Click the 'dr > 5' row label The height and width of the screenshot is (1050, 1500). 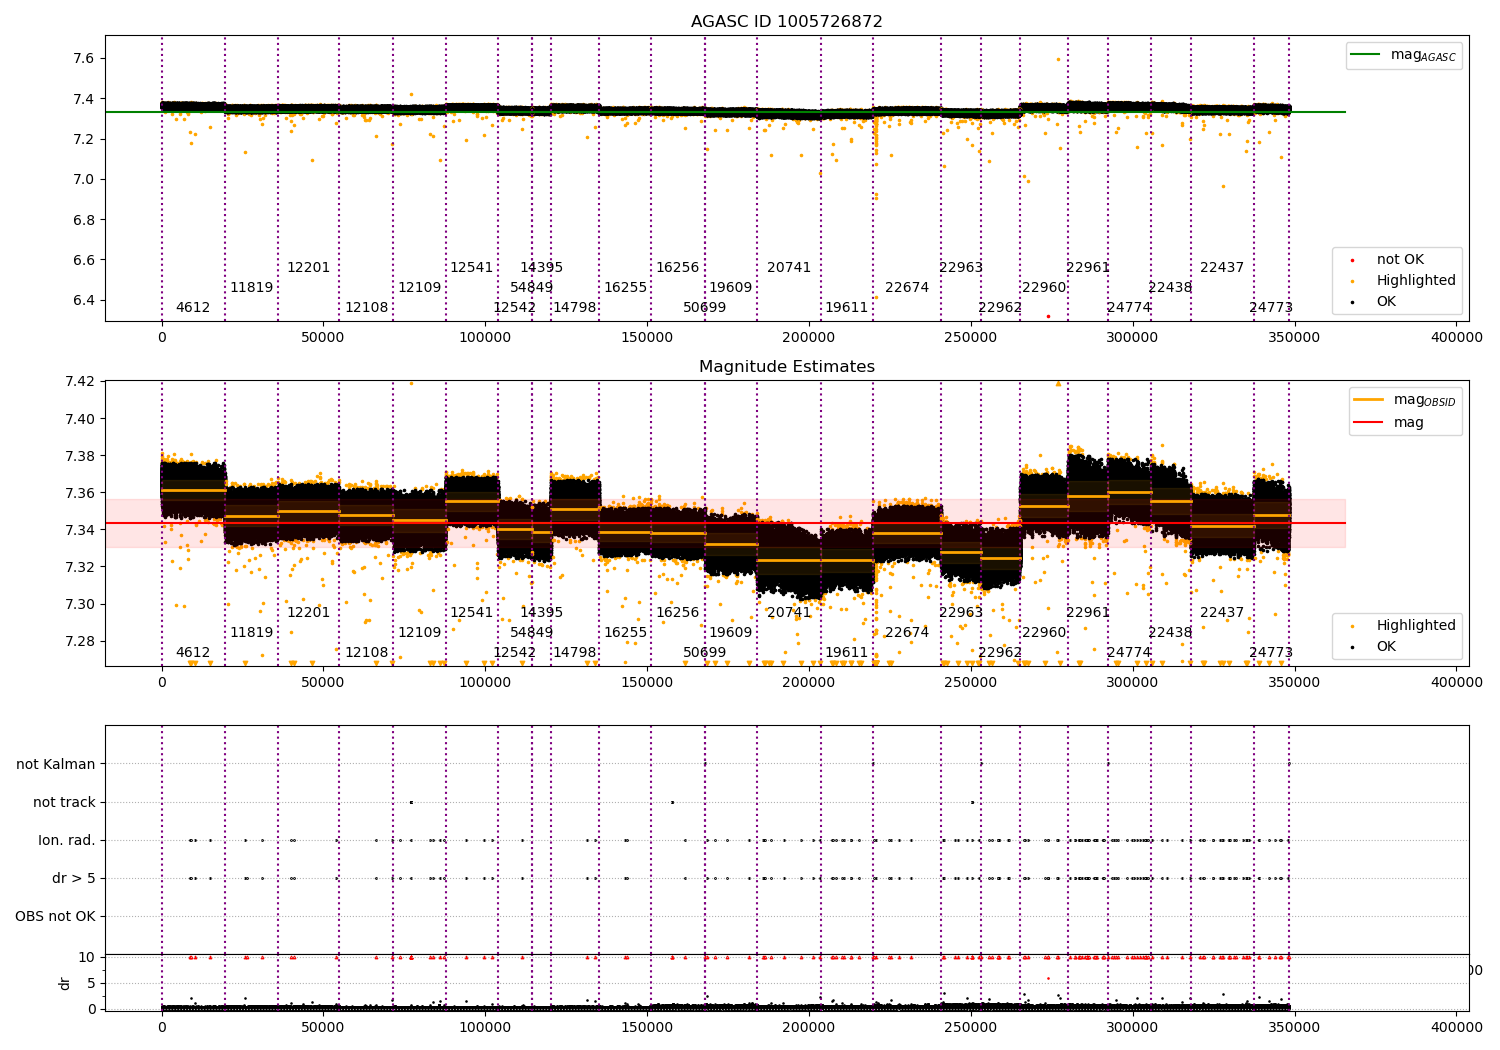tap(74, 878)
